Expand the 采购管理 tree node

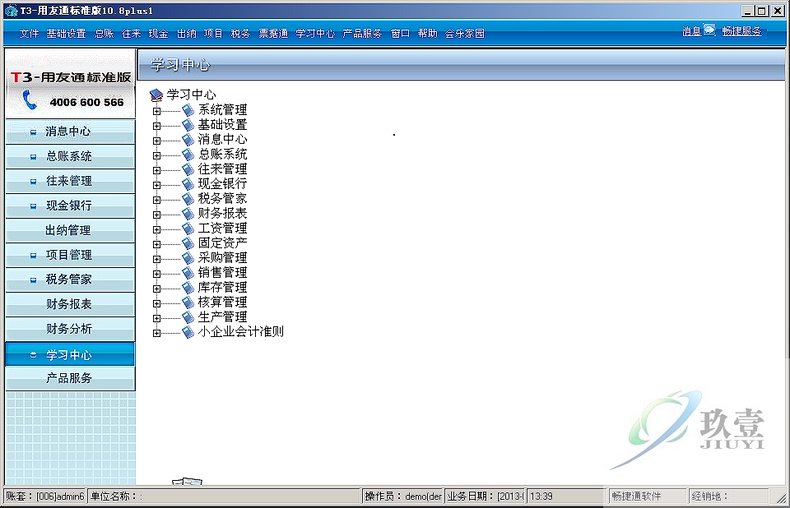pos(157,259)
